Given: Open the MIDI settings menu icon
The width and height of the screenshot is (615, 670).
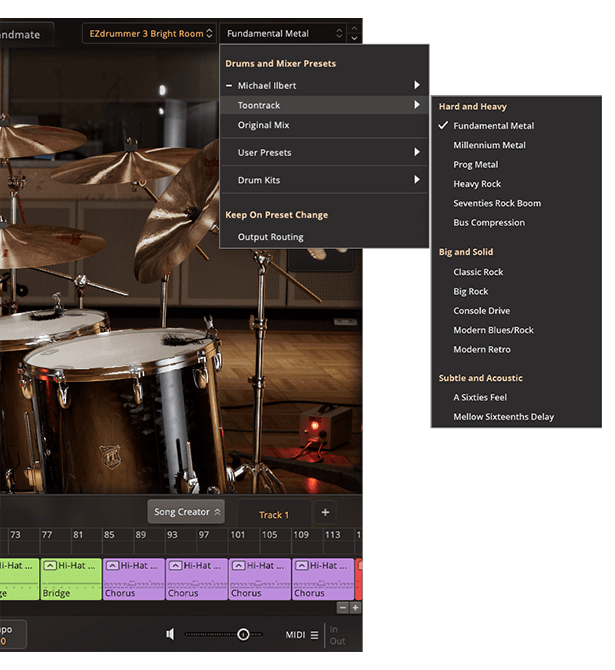Looking at the screenshot, I should point(314,635).
